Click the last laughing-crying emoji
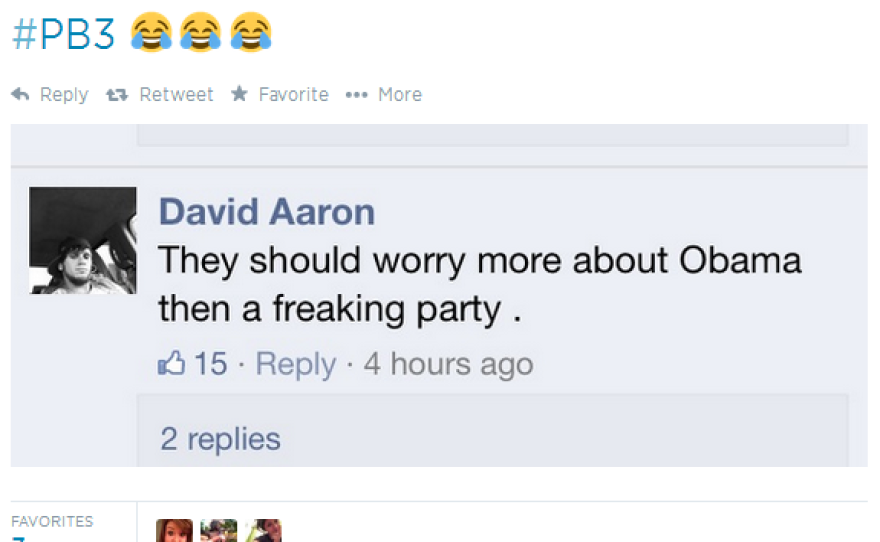 [251, 32]
